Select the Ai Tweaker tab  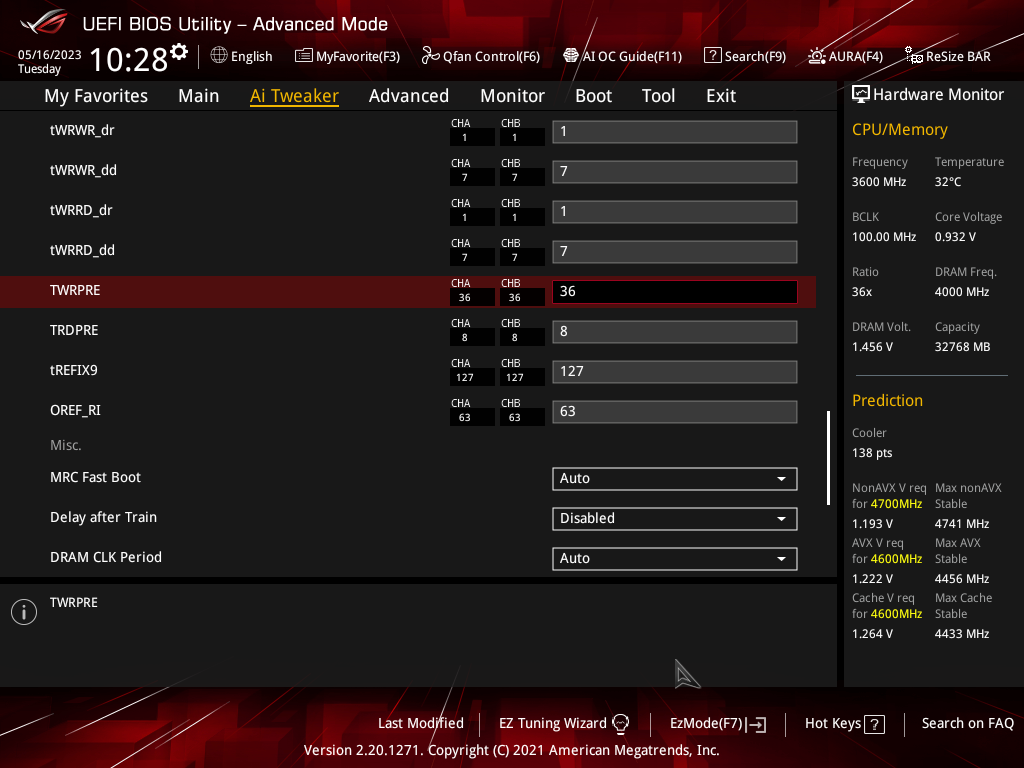point(294,96)
